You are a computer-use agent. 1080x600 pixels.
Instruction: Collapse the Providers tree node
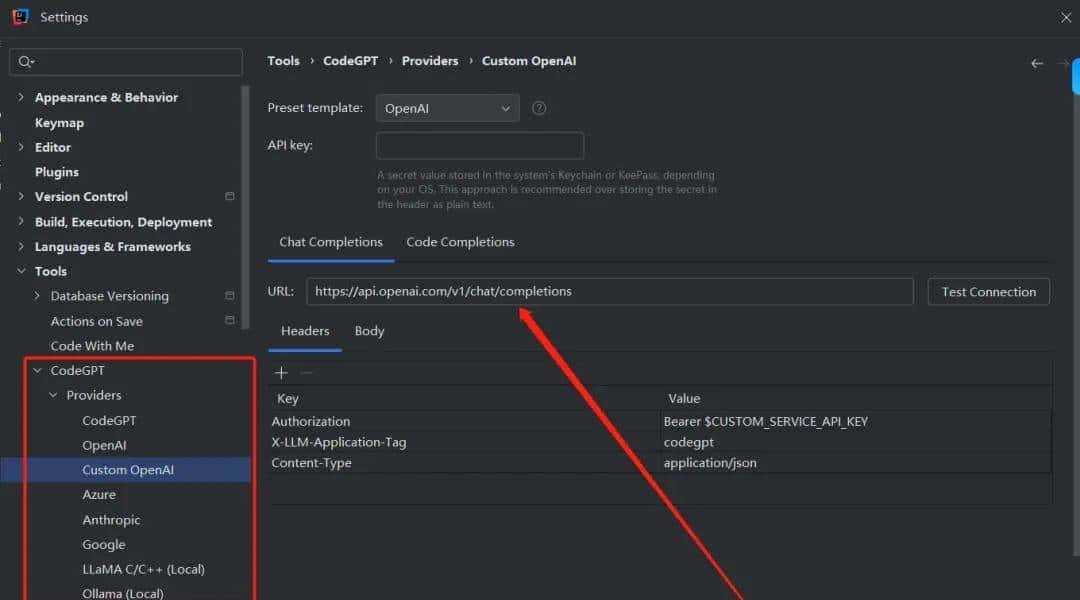tap(53, 395)
